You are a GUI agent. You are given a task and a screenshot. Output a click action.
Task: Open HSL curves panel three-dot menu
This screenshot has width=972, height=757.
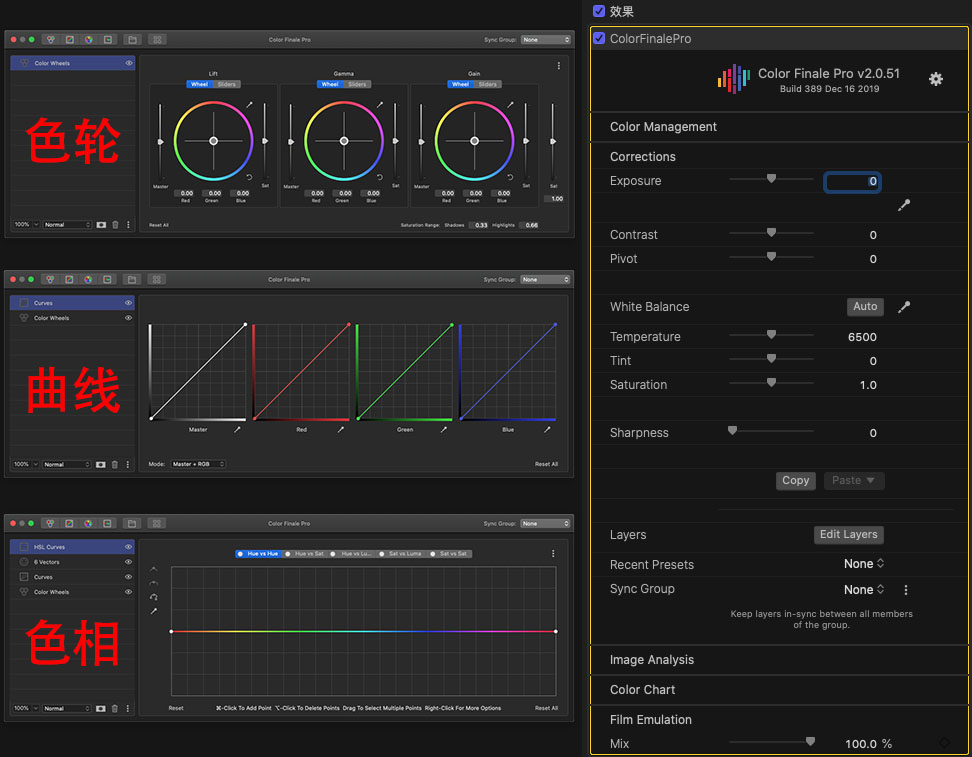(x=553, y=554)
